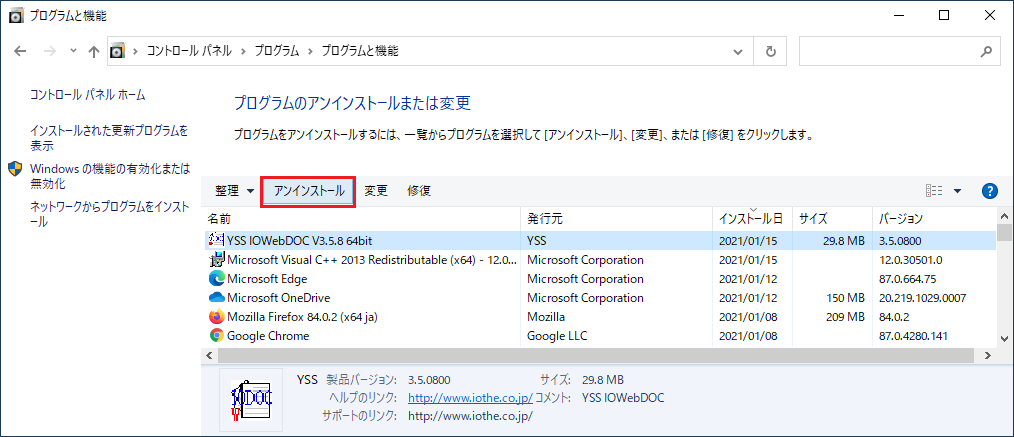Click the アンインストール button

tap(309, 191)
